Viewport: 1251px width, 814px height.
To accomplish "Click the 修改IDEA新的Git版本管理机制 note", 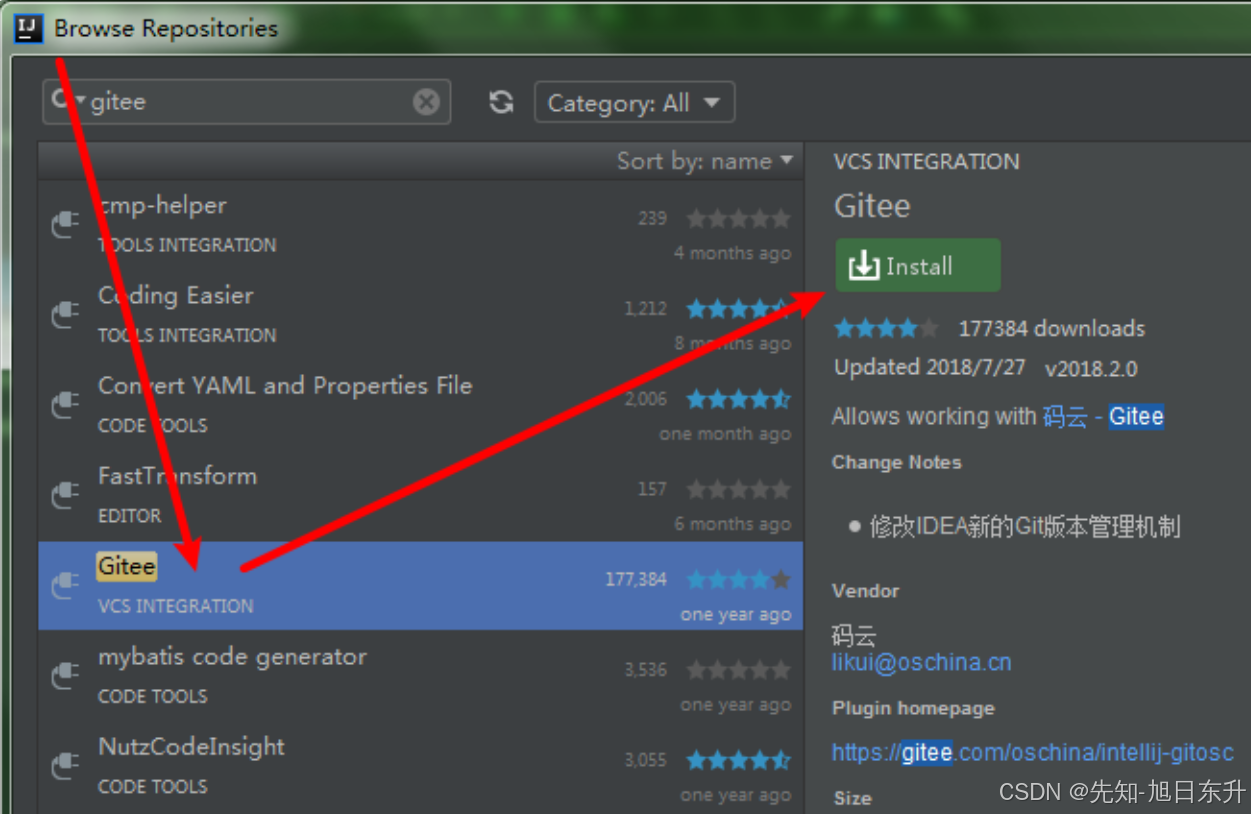I will tap(1025, 526).
